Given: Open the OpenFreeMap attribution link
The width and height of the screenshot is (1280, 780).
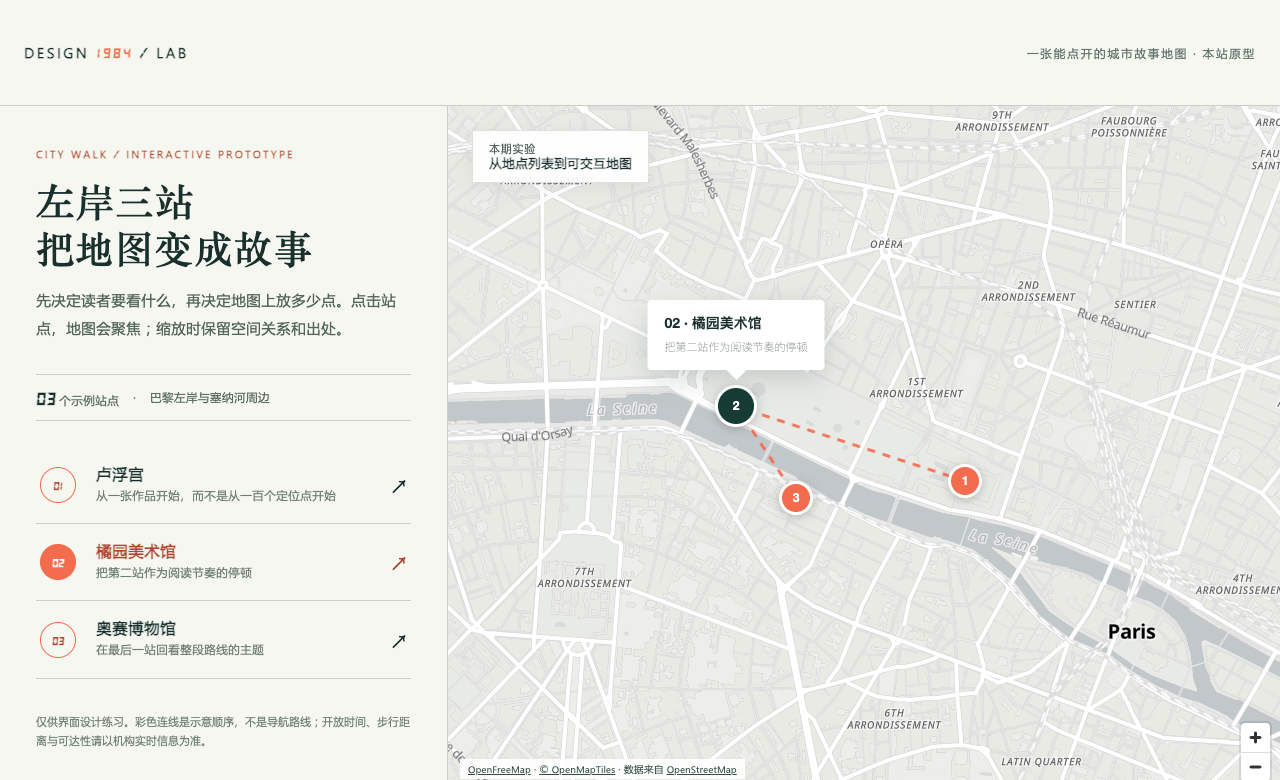Looking at the screenshot, I should tap(499, 770).
